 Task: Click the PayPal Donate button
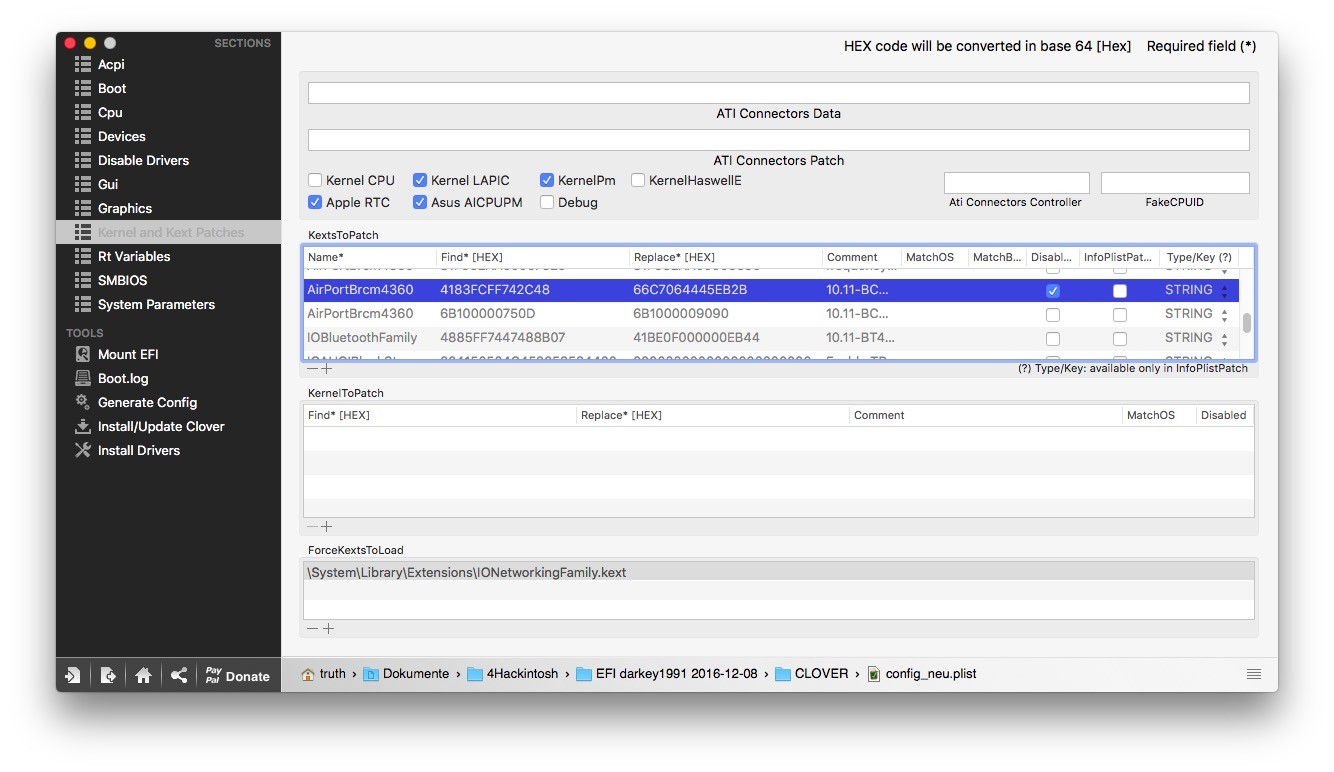point(237,675)
